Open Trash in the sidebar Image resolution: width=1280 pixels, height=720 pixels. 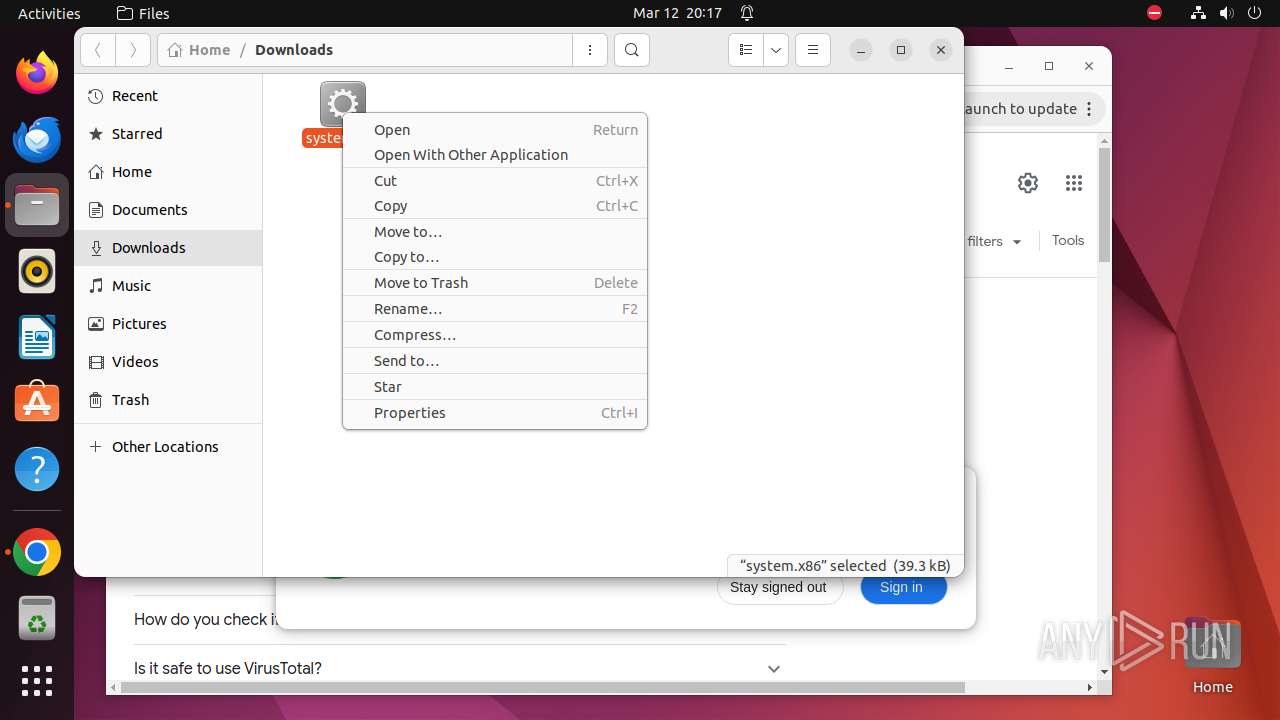pyautogui.click(x=168, y=400)
